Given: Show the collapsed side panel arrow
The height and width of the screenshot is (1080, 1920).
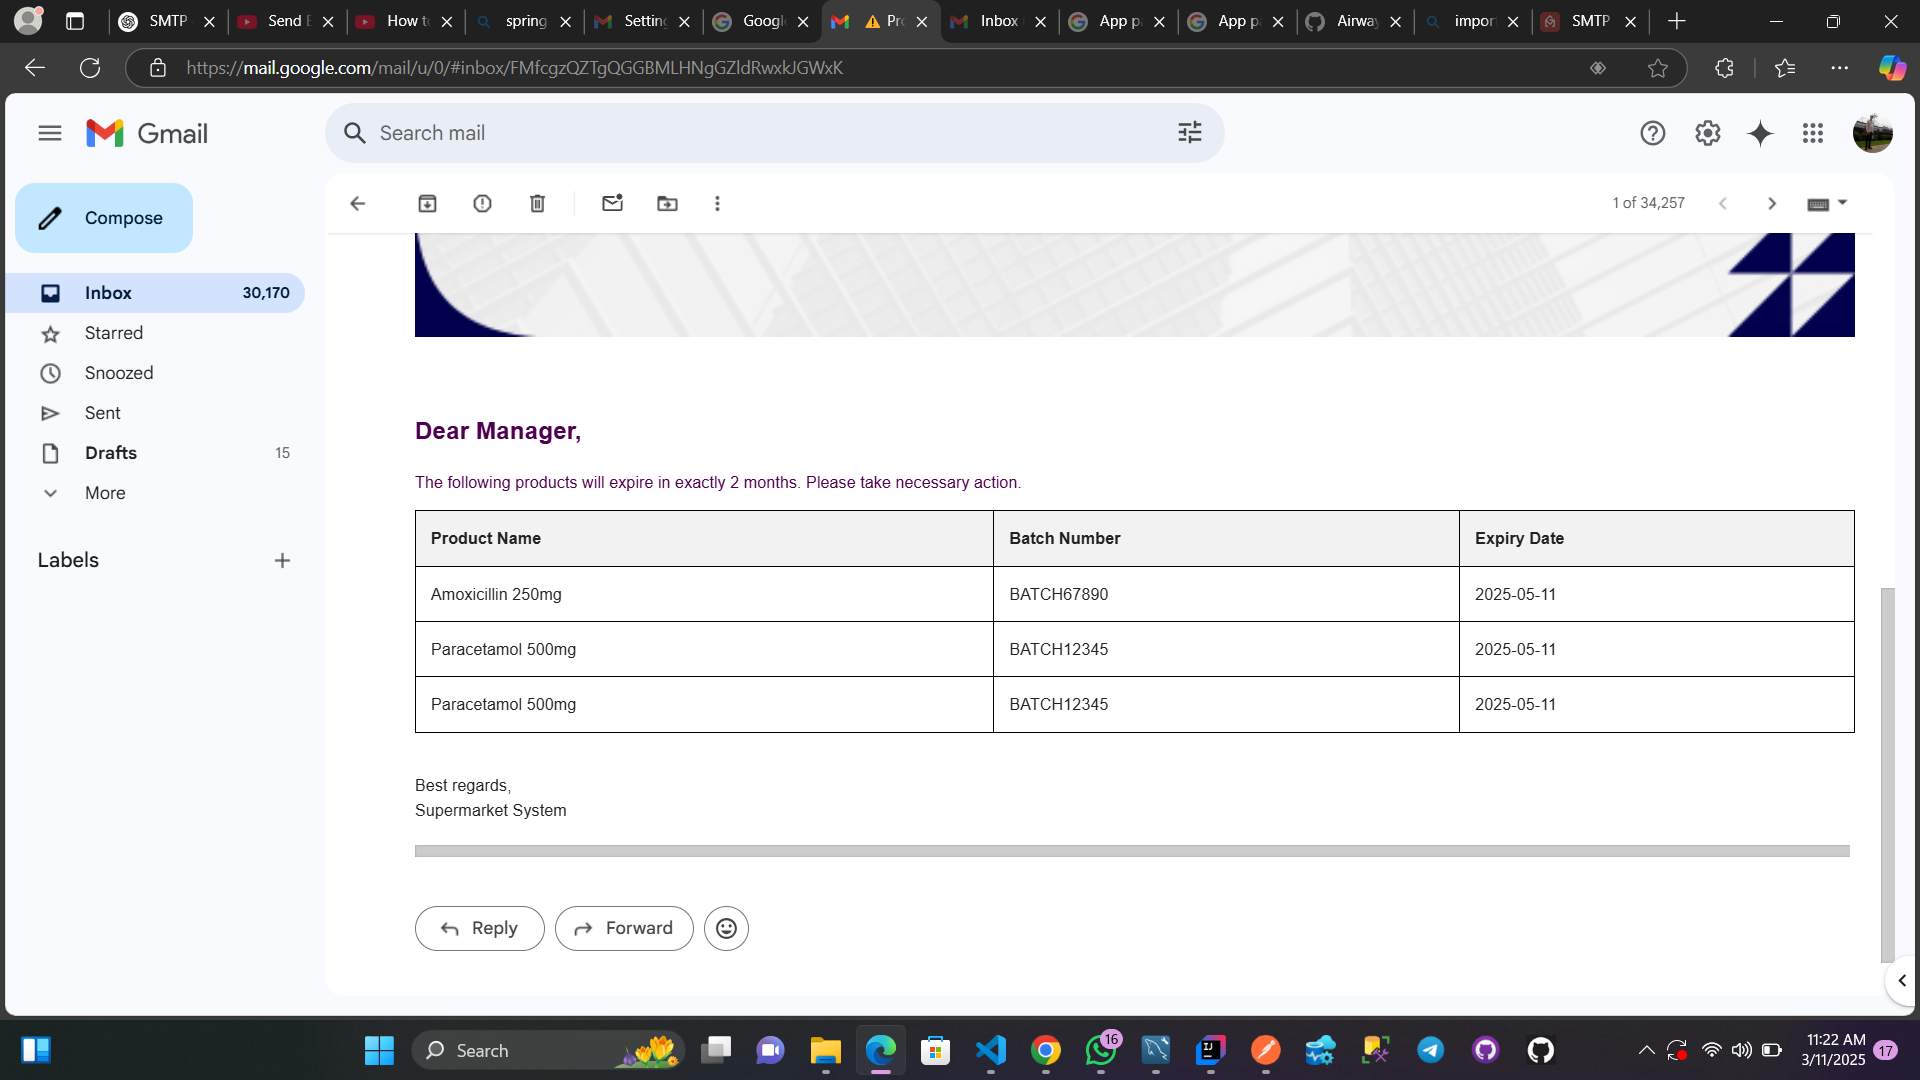Looking at the screenshot, I should click(x=1901, y=981).
